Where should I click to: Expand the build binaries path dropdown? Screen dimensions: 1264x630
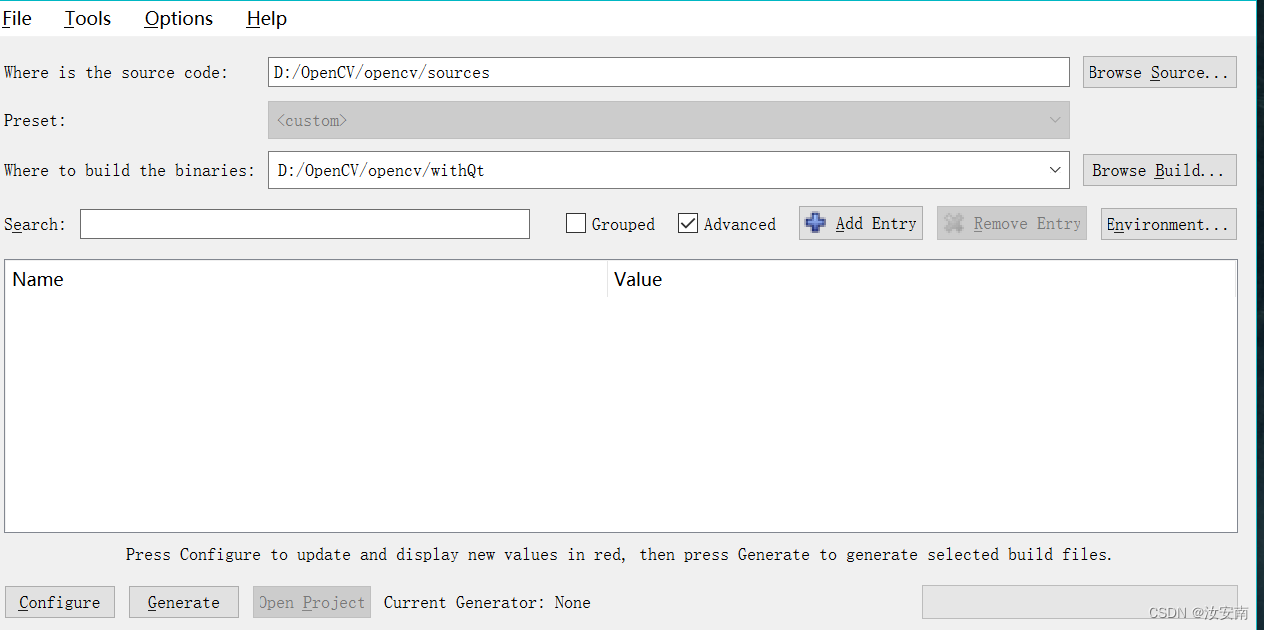click(1055, 169)
